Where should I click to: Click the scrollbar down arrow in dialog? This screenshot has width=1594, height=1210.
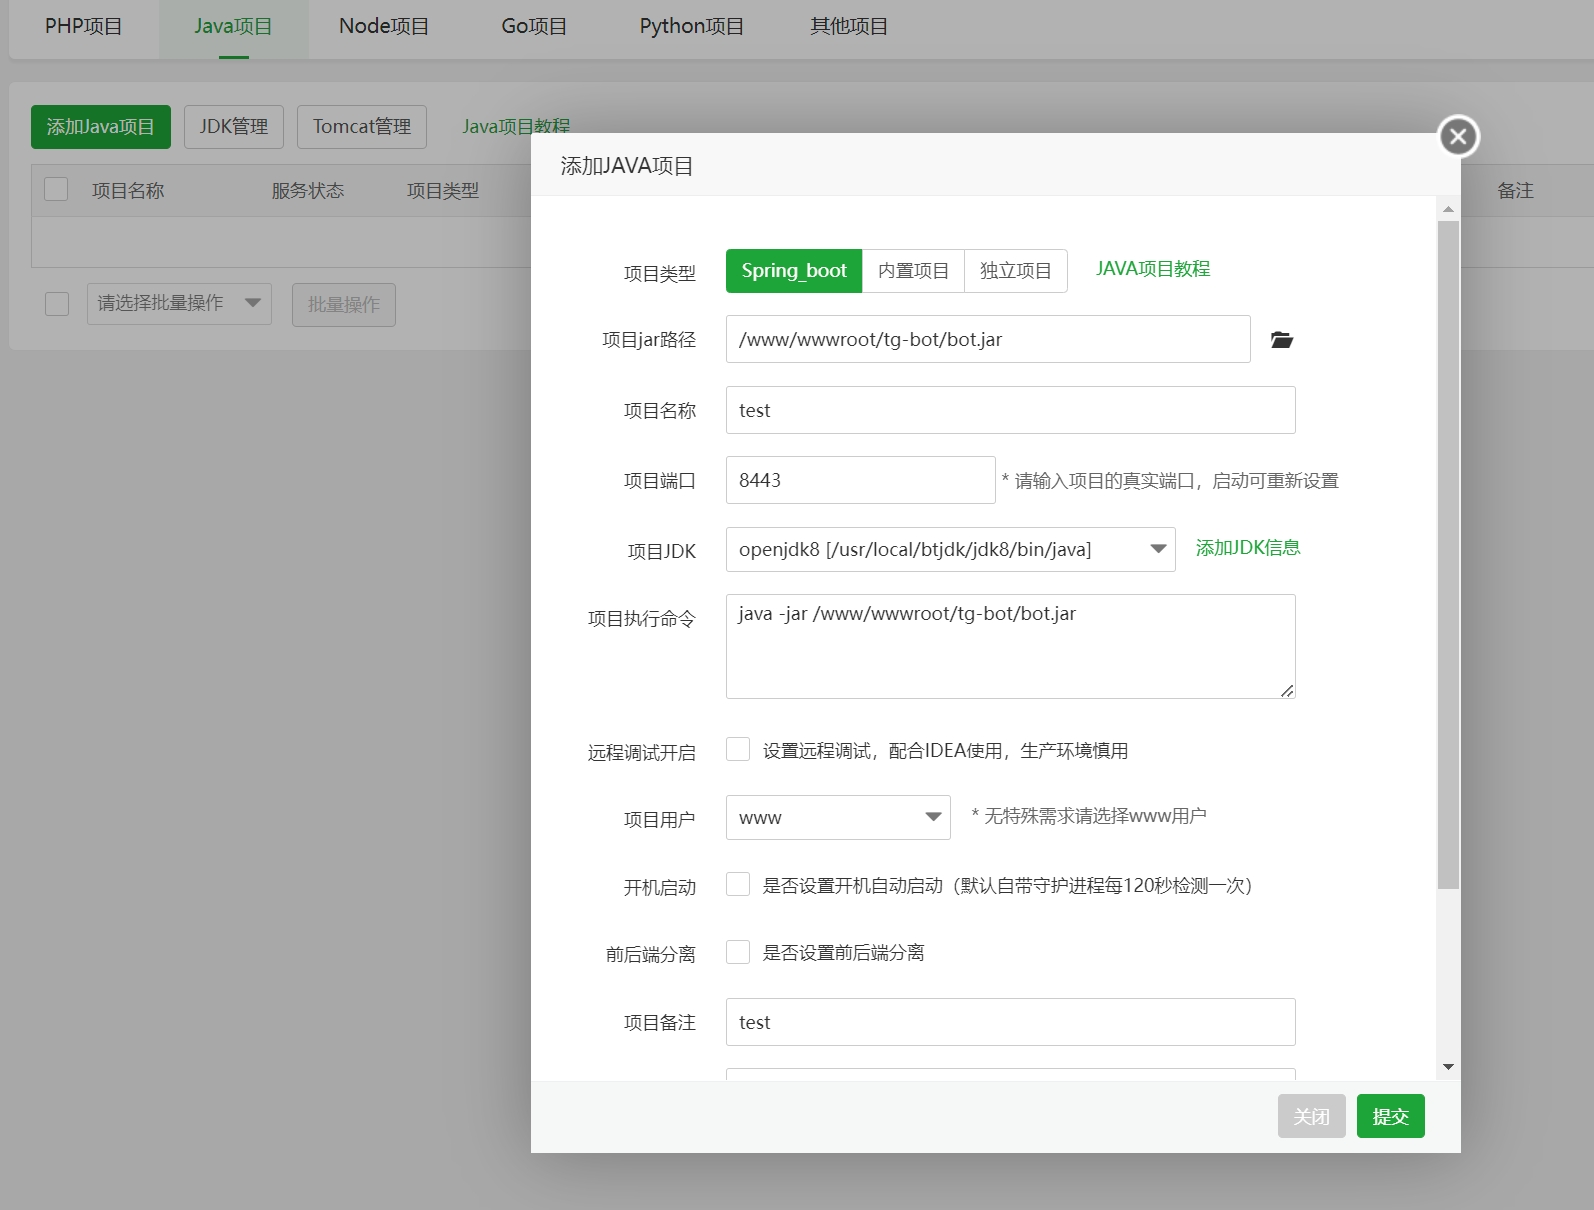(1448, 1067)
